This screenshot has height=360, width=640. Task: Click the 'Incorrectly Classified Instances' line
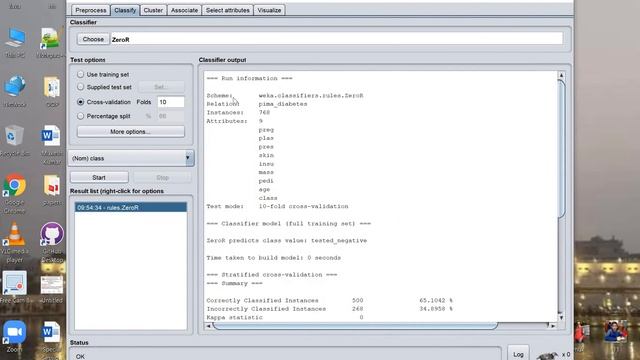[x=329, y=309]
